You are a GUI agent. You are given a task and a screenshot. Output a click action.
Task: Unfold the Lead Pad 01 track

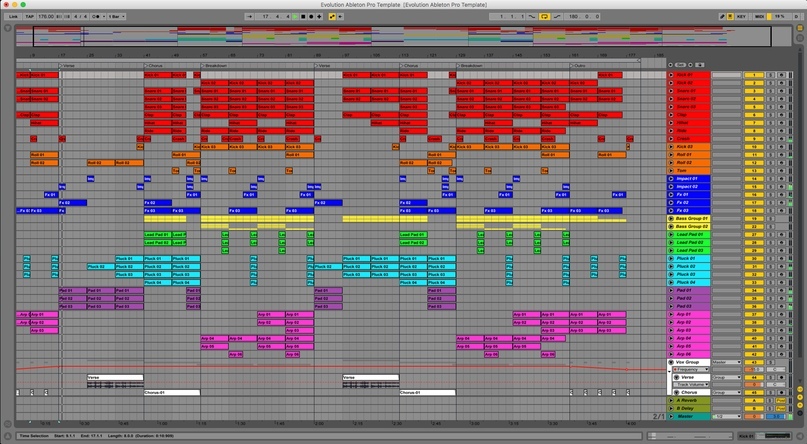[671, 235]
